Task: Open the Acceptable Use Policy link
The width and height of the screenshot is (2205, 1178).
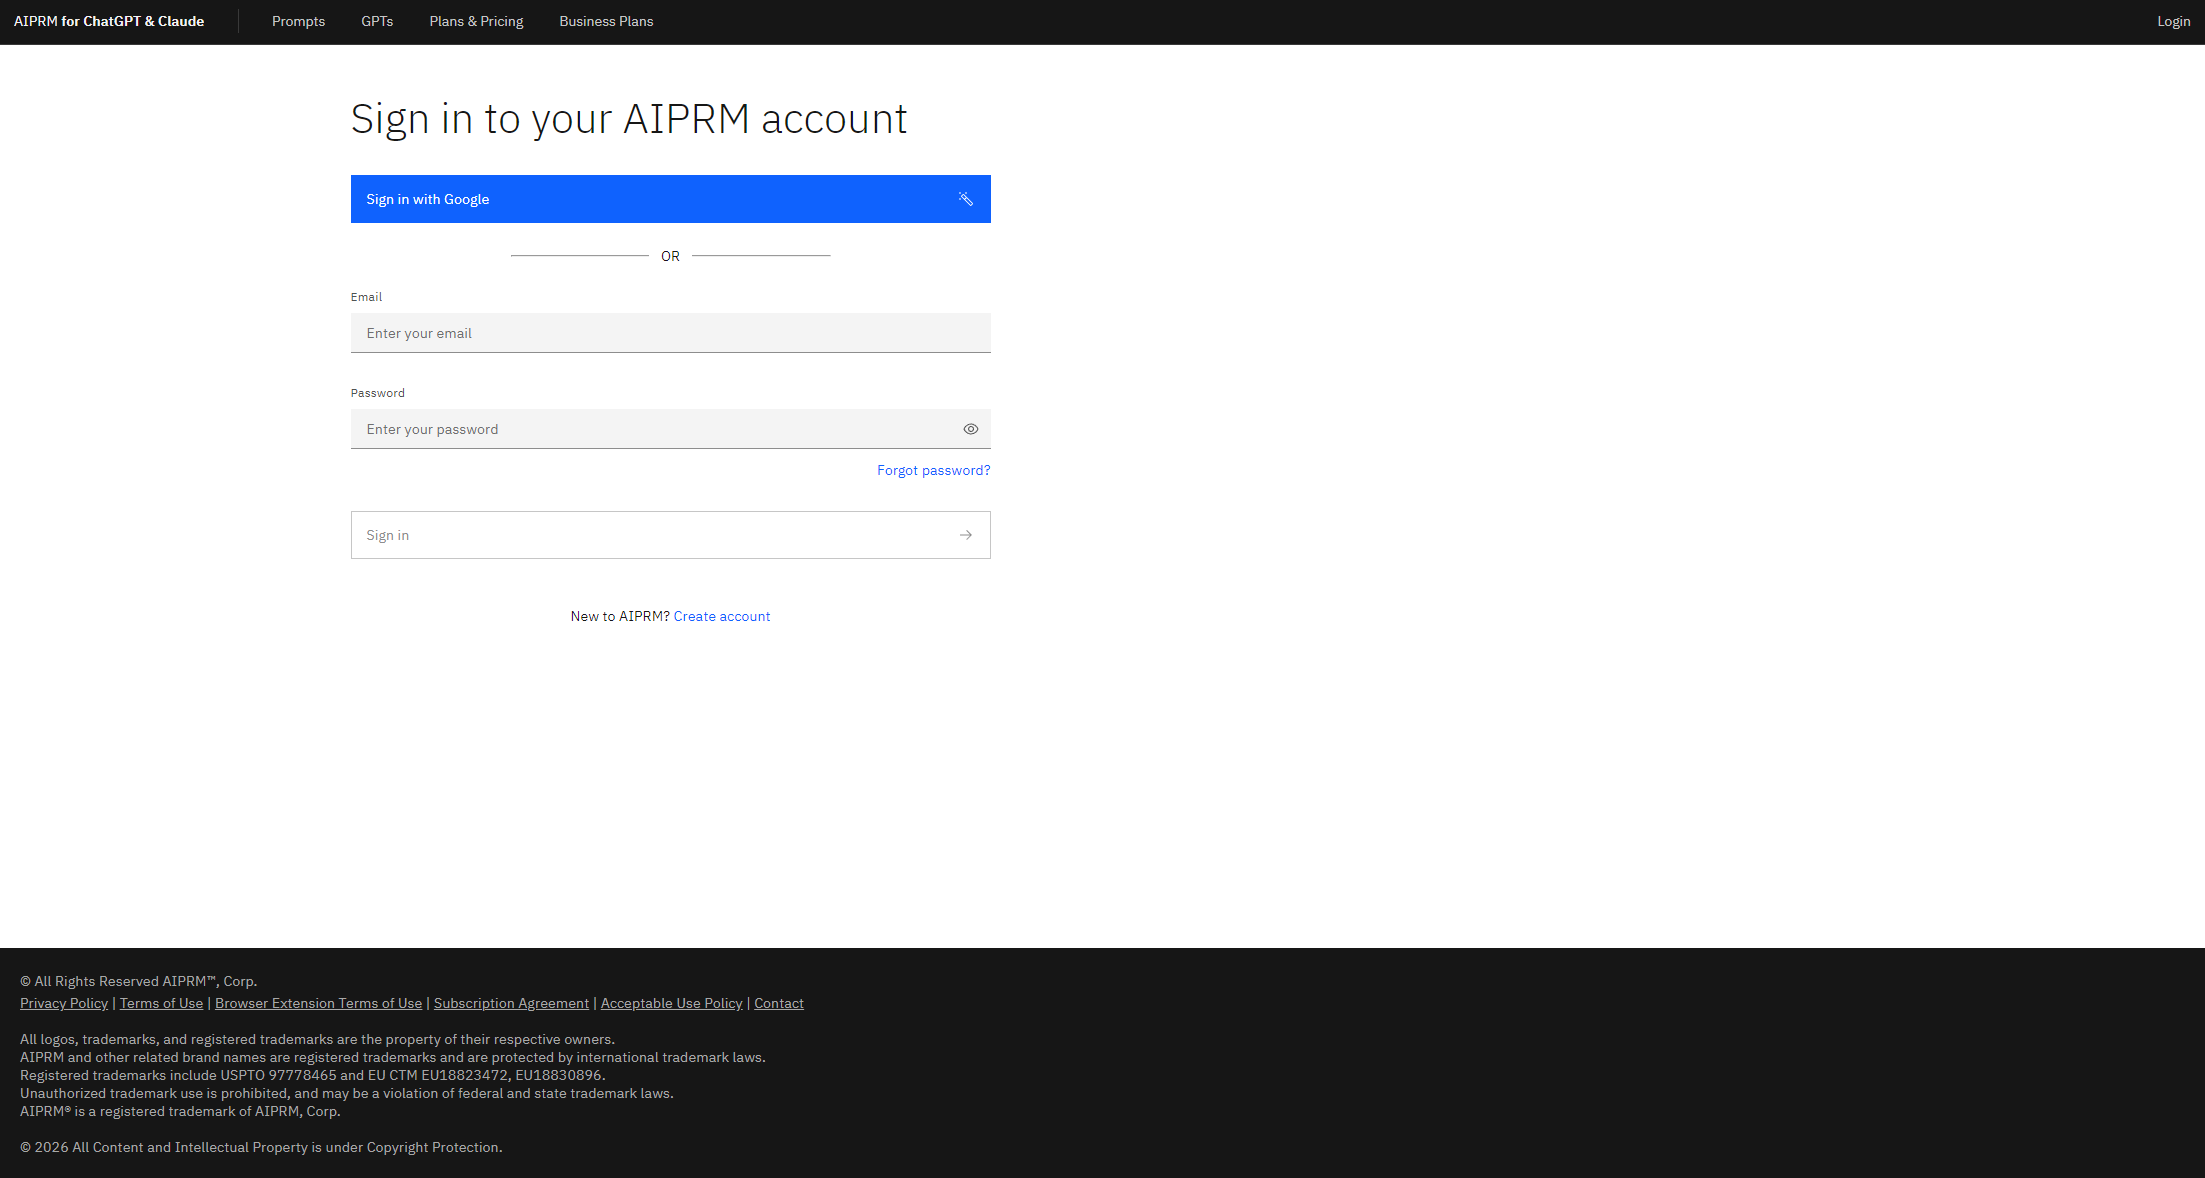Action: pyautogui.click(x=671, y=1003)
